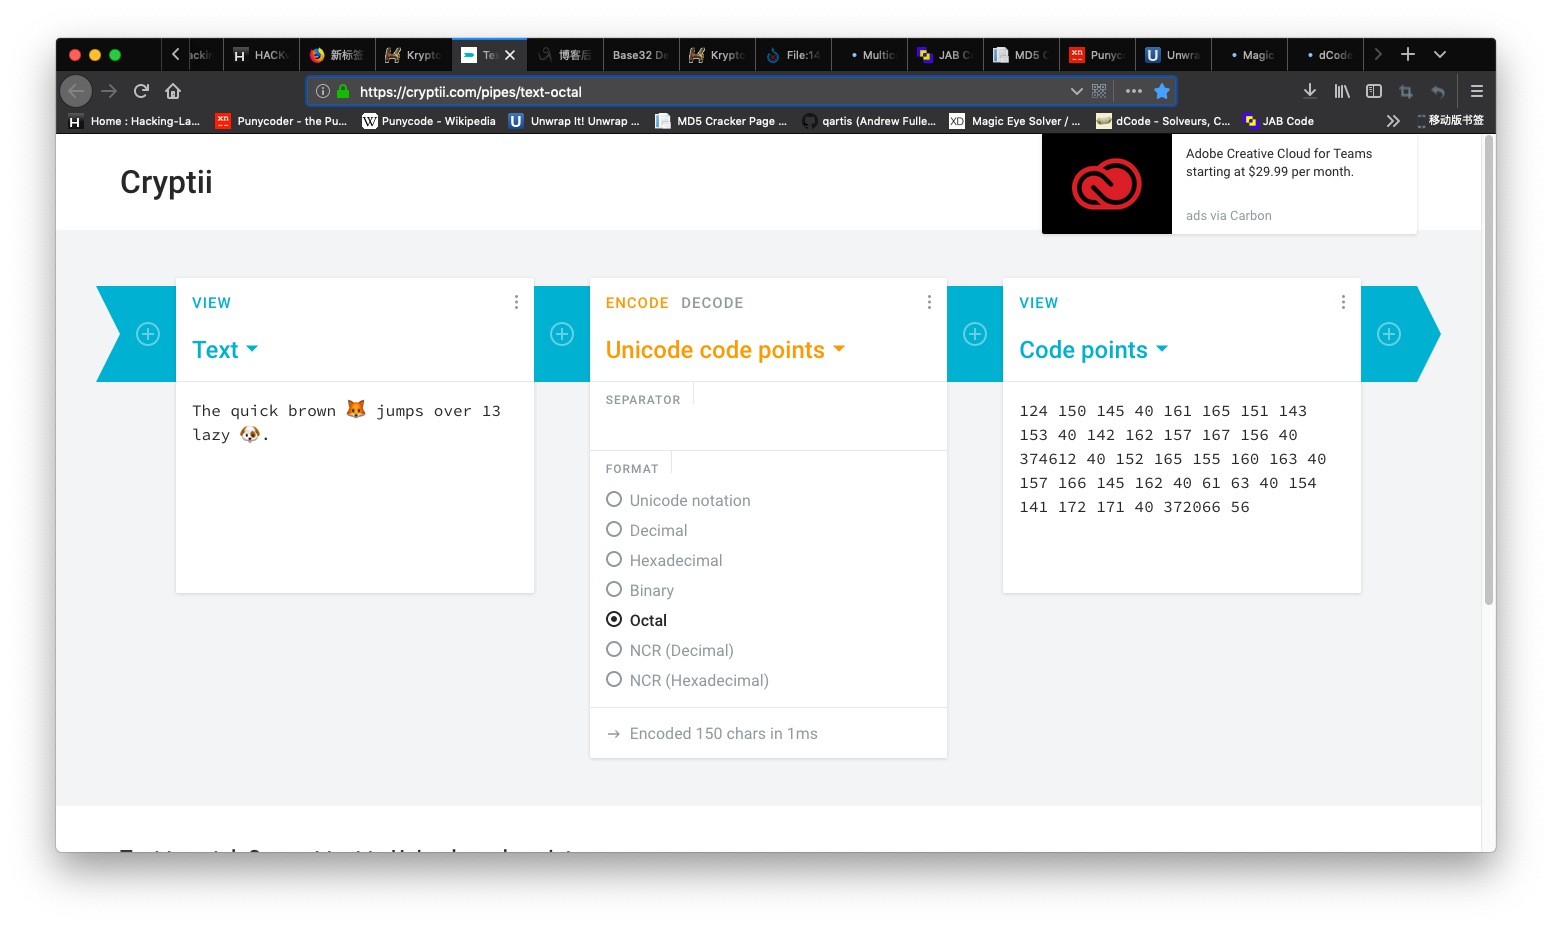Open a new browser tab
This screenshot has width=1552, height=926.
(x=1408, y=54)
